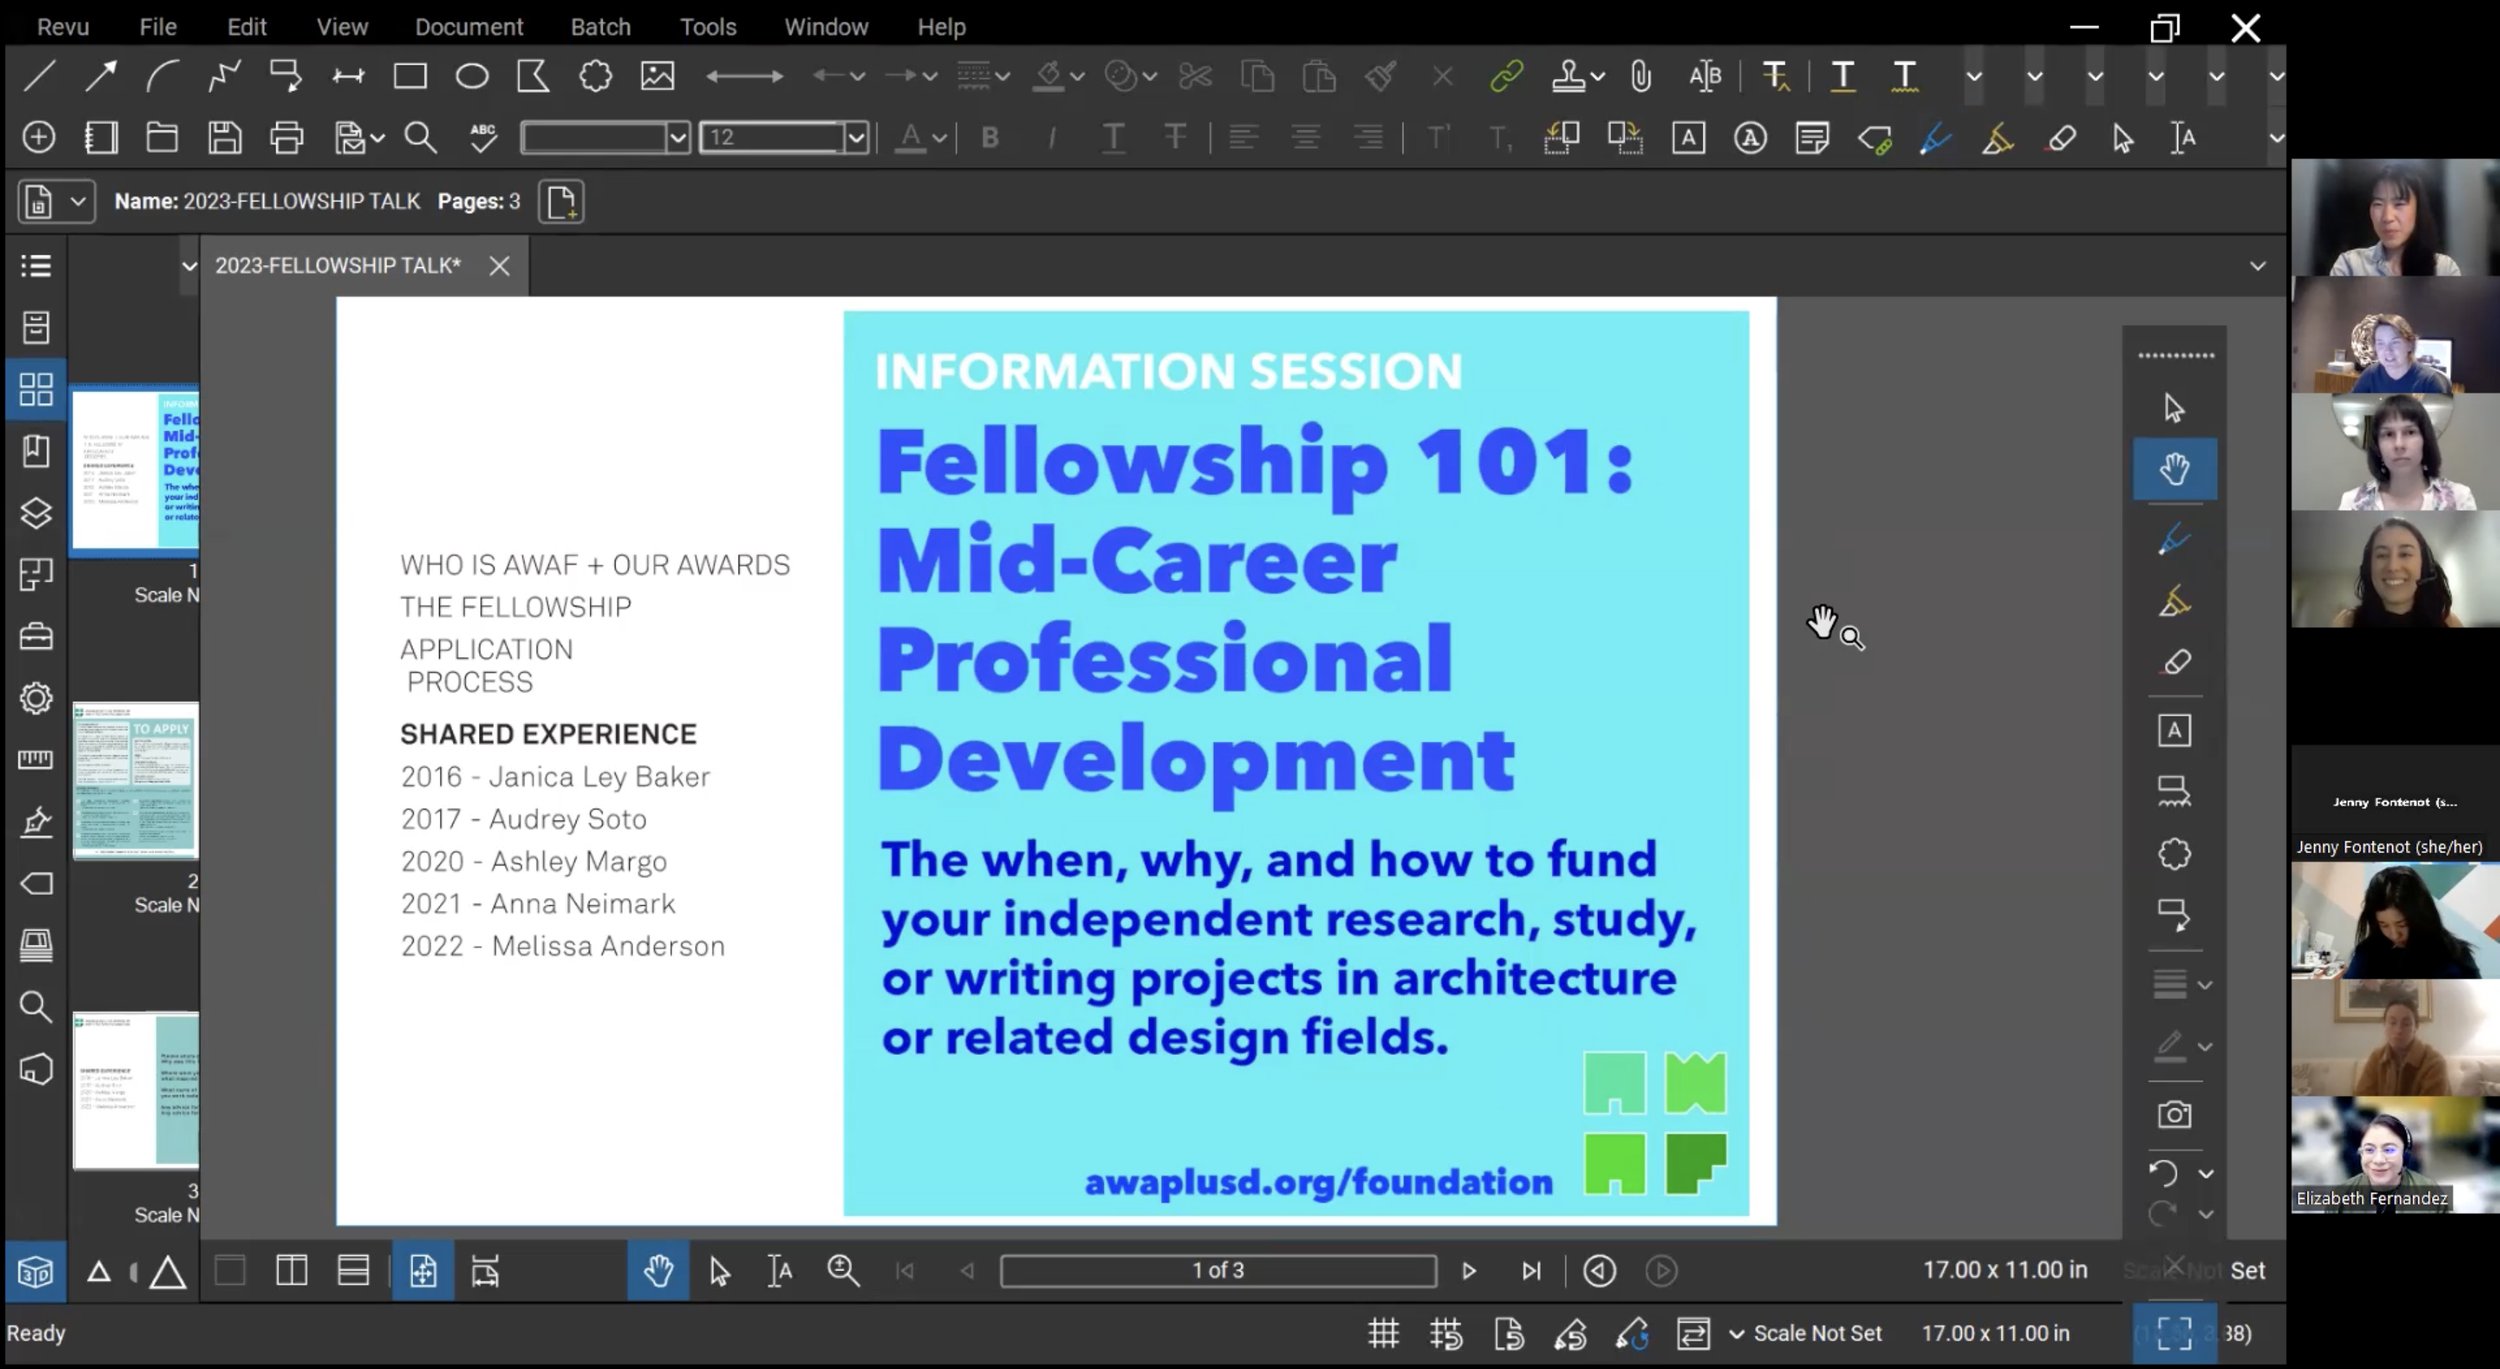The height and width of the screenshot is (1369, 2500).
Task: Click Undo in the right tool strip
Action: tap(2163, 1172)
